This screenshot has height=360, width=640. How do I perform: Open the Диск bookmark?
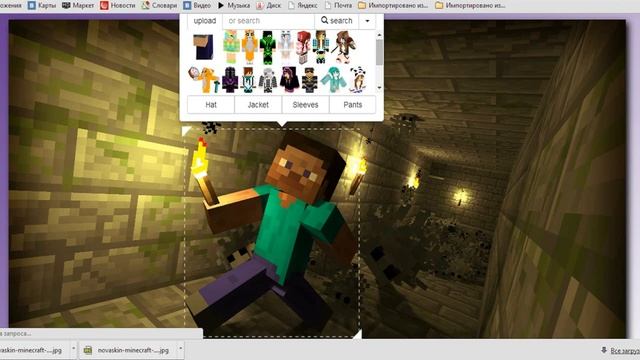tap(269, 5)
